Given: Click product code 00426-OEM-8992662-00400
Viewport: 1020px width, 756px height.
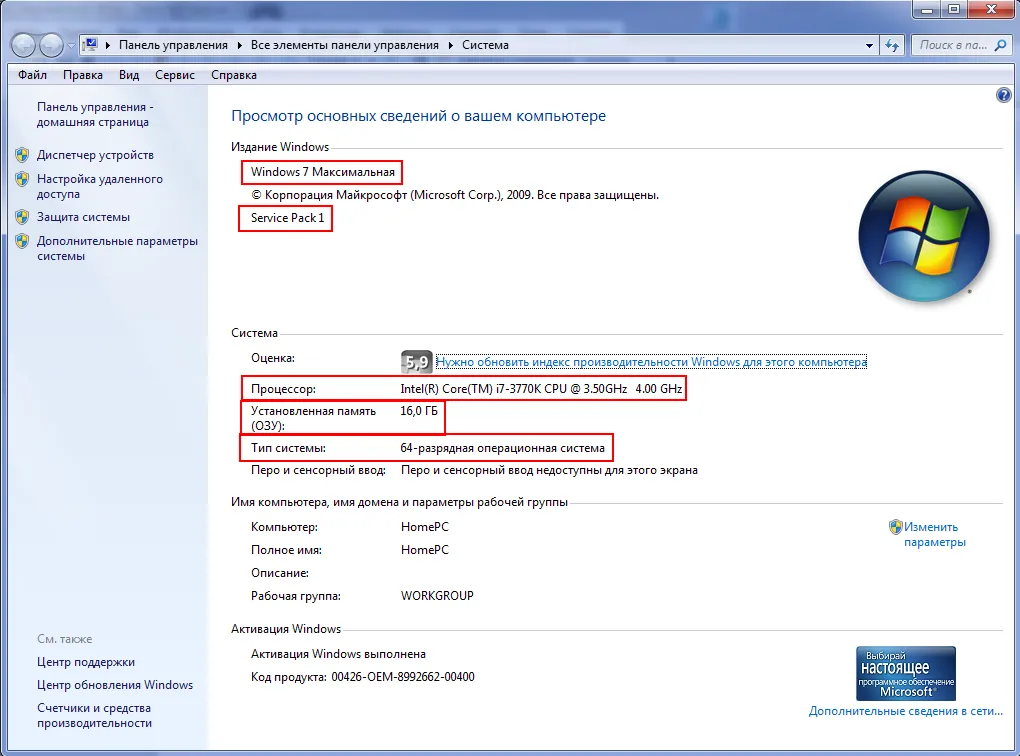Looking at the screenshot, I should (403, 677).
